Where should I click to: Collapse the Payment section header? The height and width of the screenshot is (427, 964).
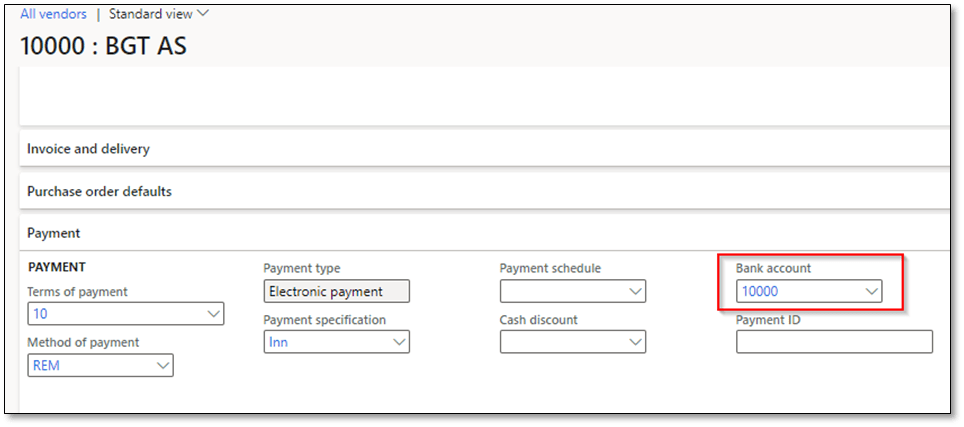click(54, 233)
